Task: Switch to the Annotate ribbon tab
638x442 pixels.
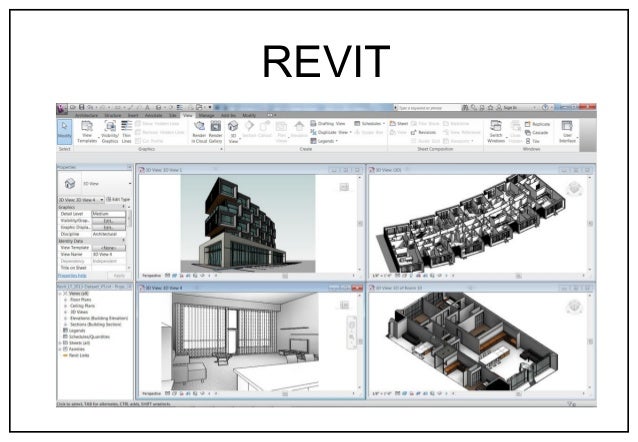Action: (x=153, y=116)
